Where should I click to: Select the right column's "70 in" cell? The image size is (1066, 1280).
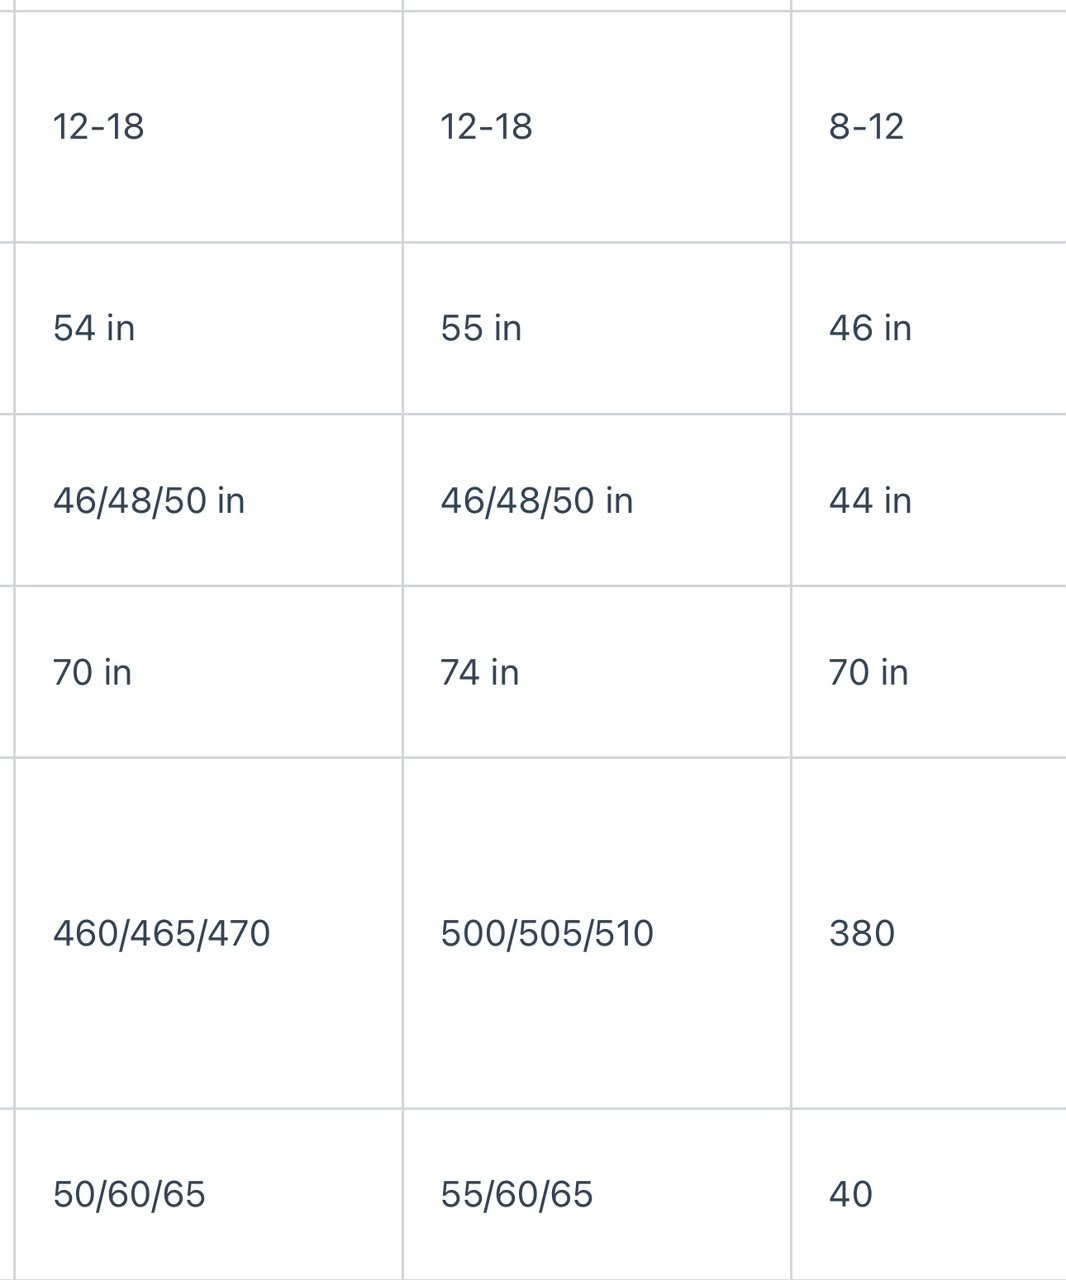tap(929, 672)
